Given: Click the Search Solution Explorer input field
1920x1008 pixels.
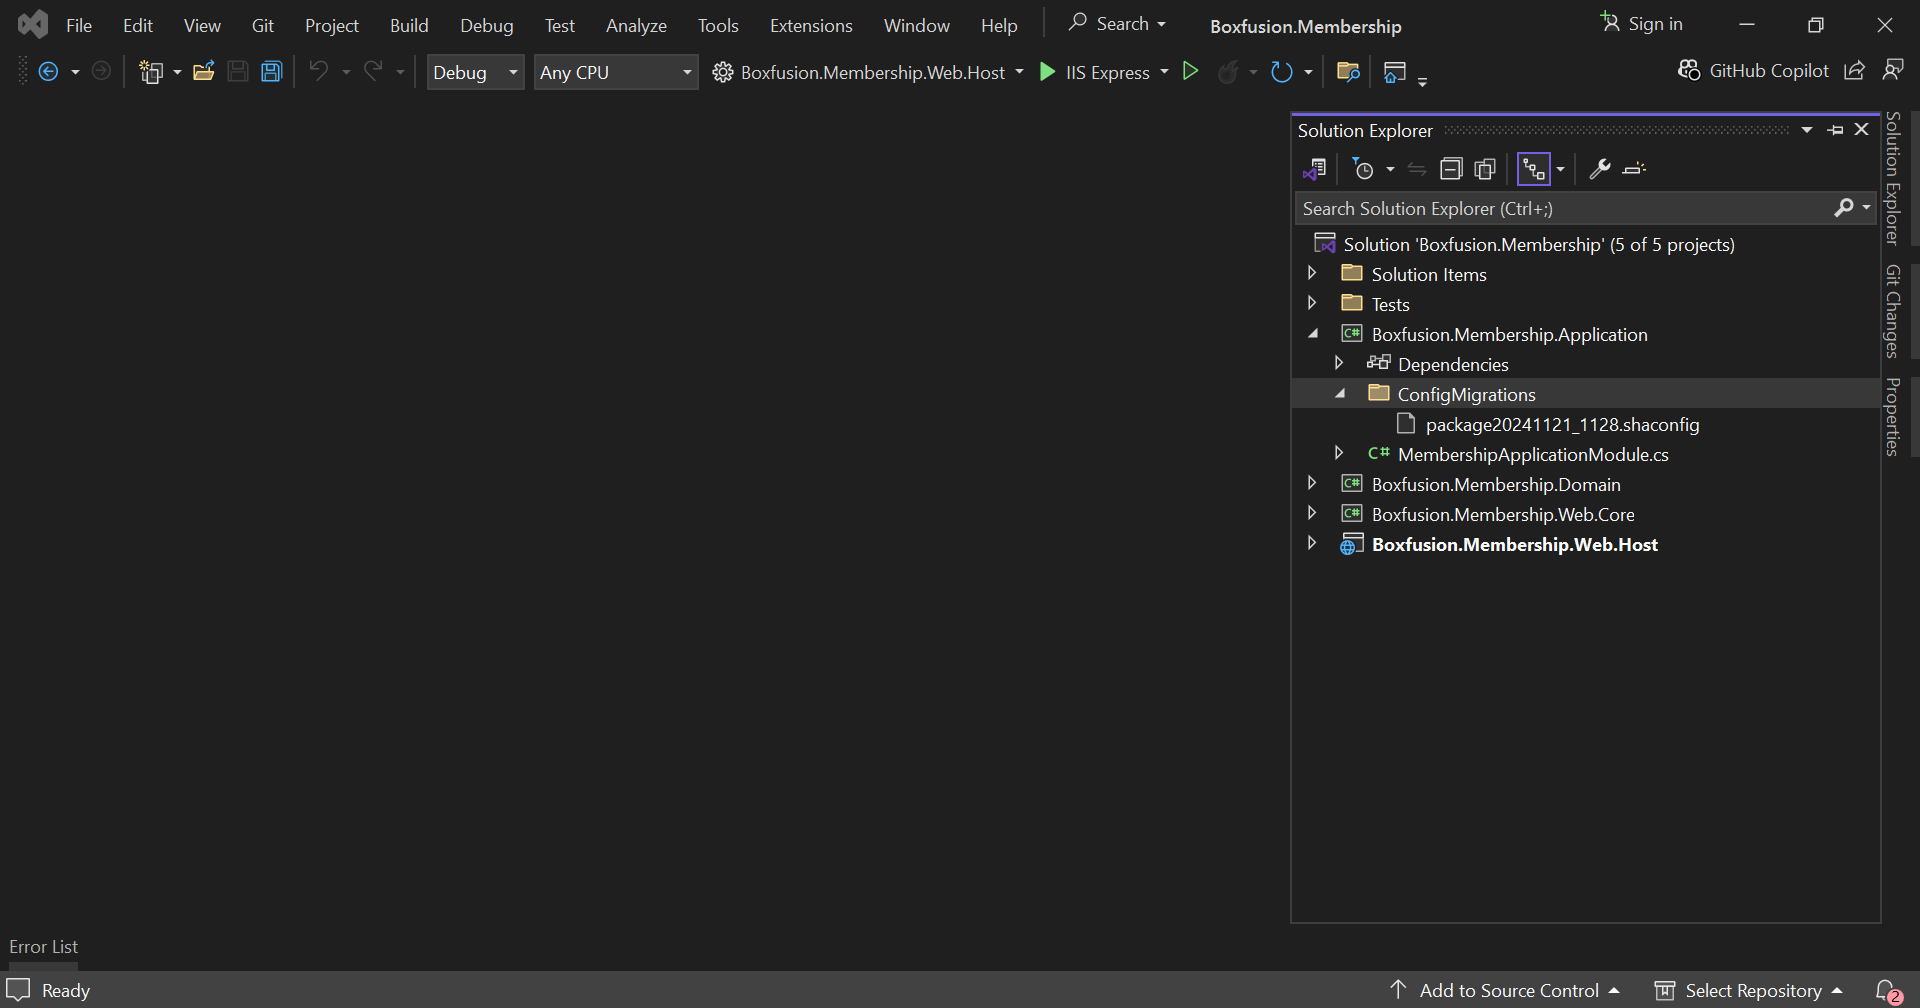Looking at the screenshot, I should pos(1565,208).
